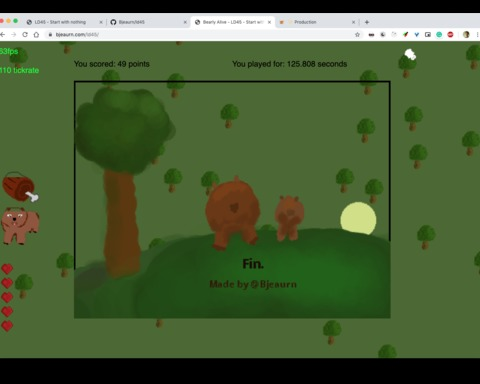This screenshot has width=480, height=384.
Task: Click 'You played for: 125.808 seconds'
Action: (x=290, y=64)
